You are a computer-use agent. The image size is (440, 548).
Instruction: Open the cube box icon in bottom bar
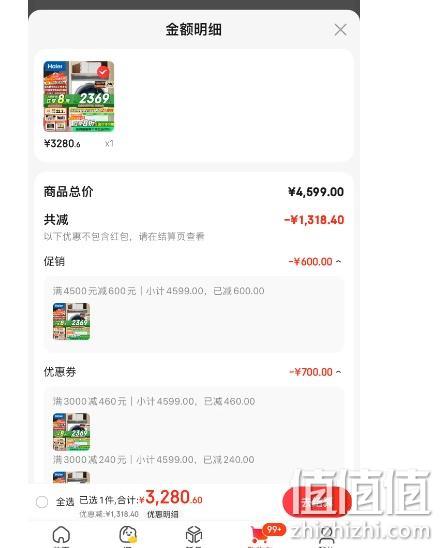coord(194,535)
